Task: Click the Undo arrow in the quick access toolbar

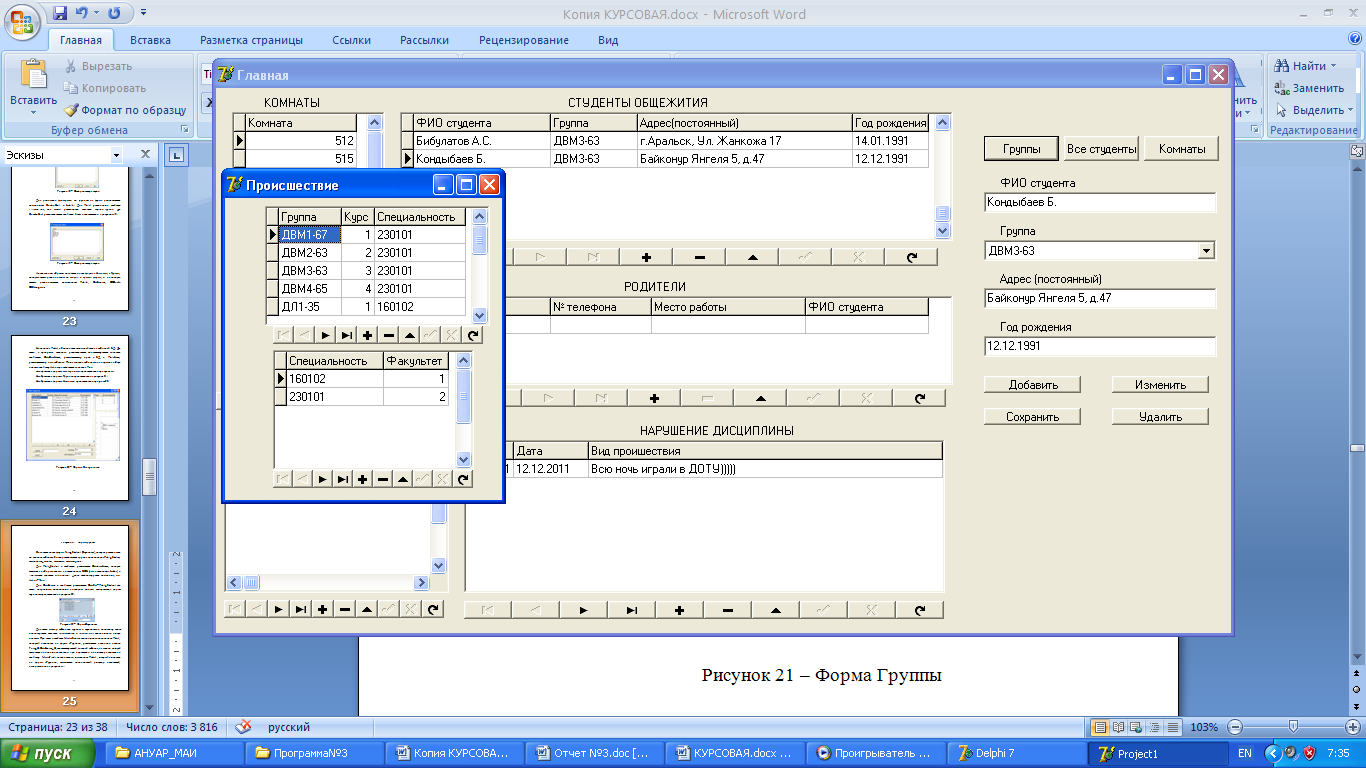Action: click(x=81, y=14)
